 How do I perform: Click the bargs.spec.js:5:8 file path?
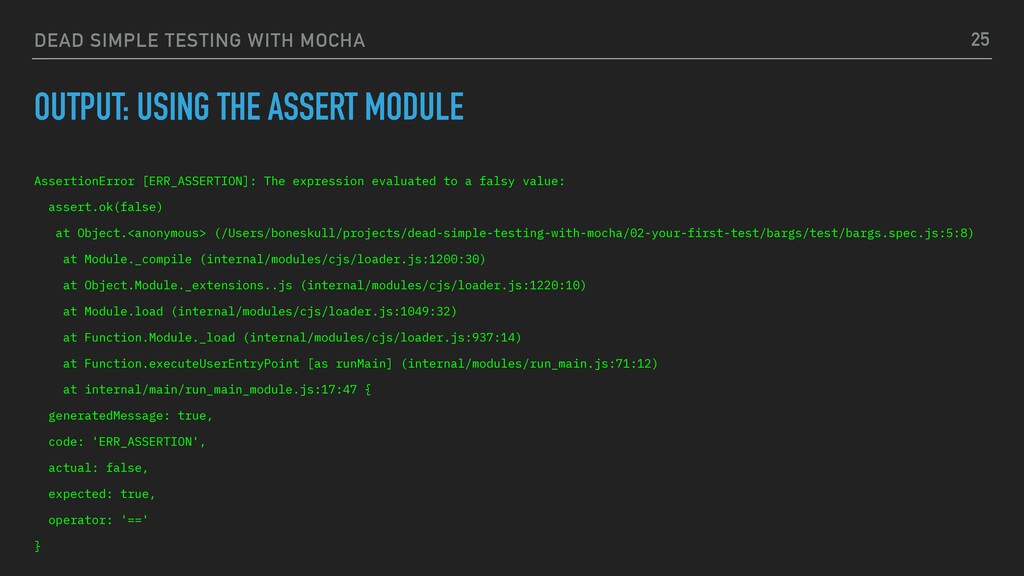click(594, 233)
